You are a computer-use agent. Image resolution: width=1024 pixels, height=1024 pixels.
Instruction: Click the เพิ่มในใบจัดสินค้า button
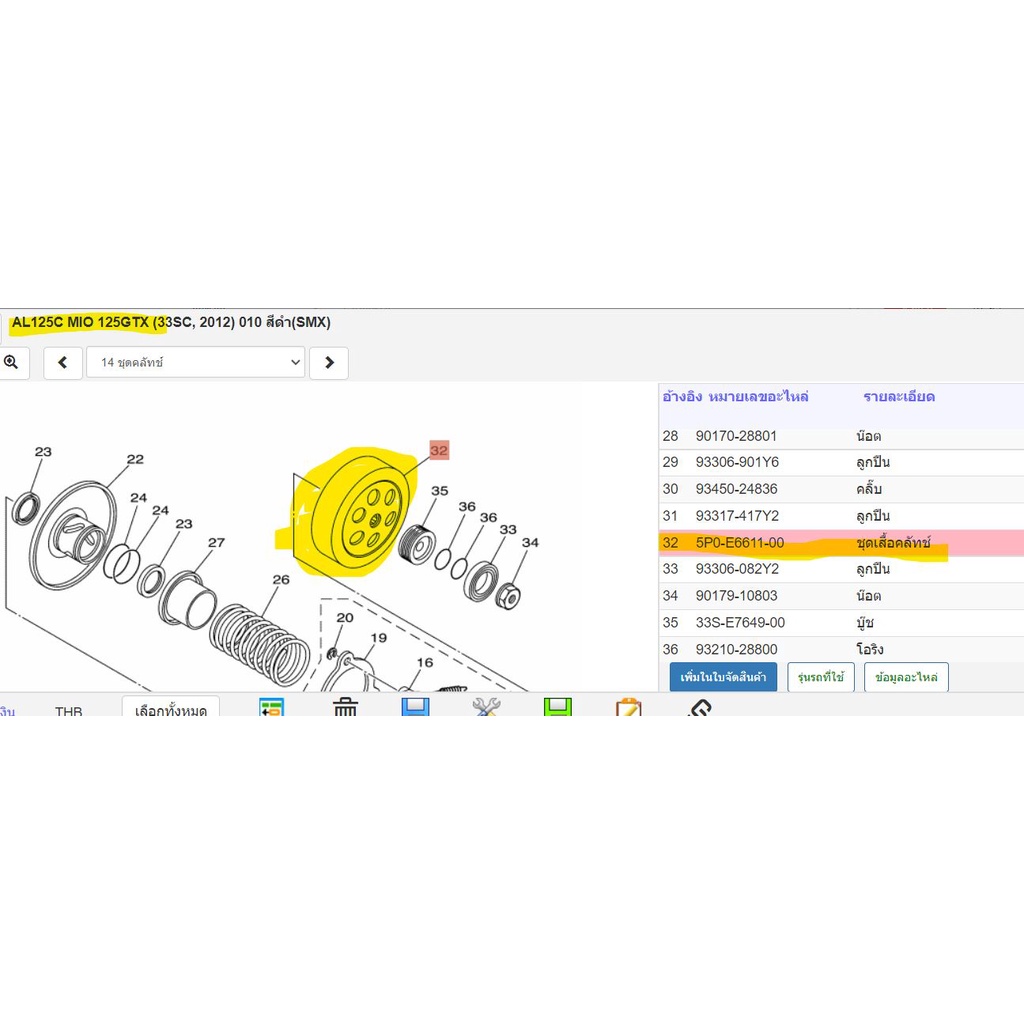(724, 677)
